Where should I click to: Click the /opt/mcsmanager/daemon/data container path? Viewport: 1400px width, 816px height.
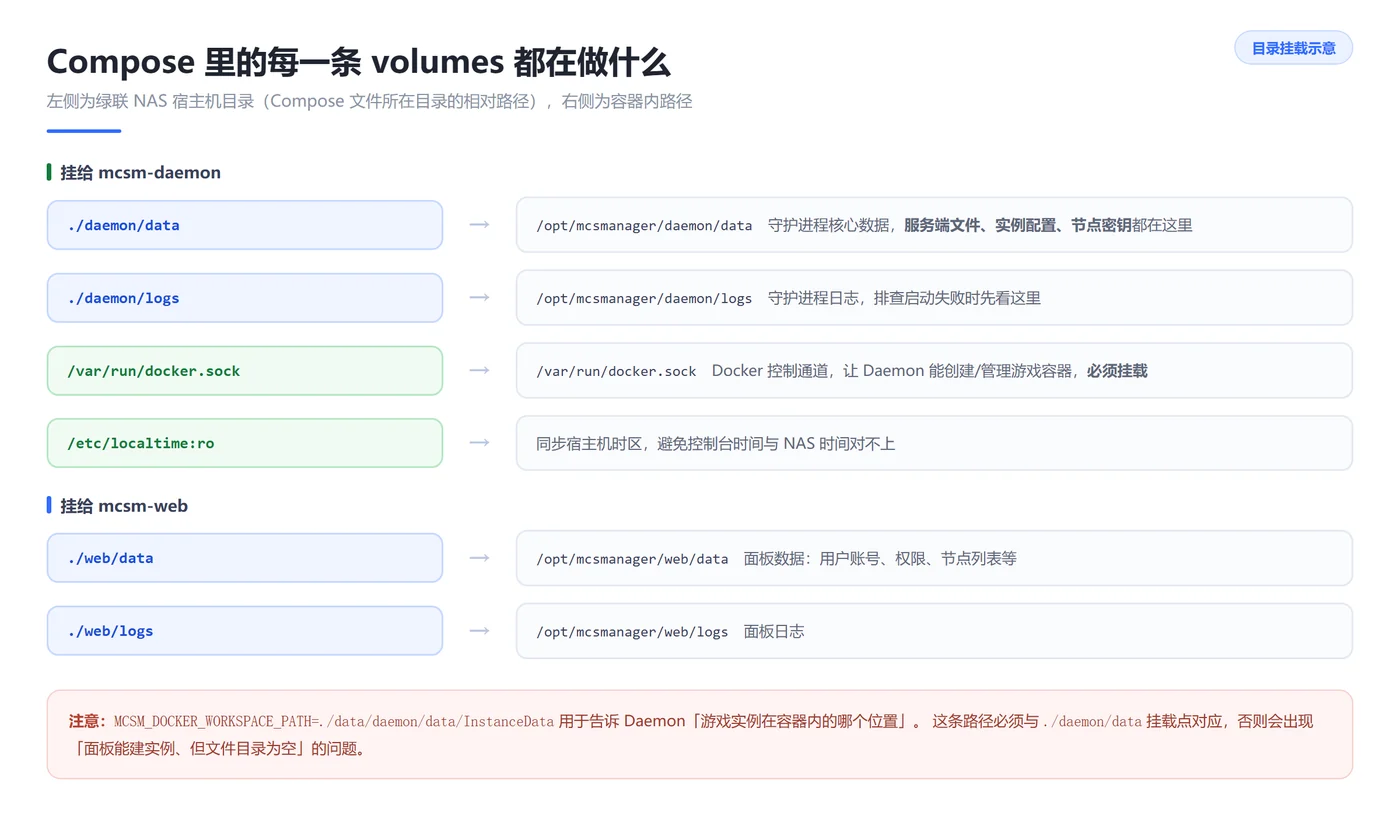(644, 226)
